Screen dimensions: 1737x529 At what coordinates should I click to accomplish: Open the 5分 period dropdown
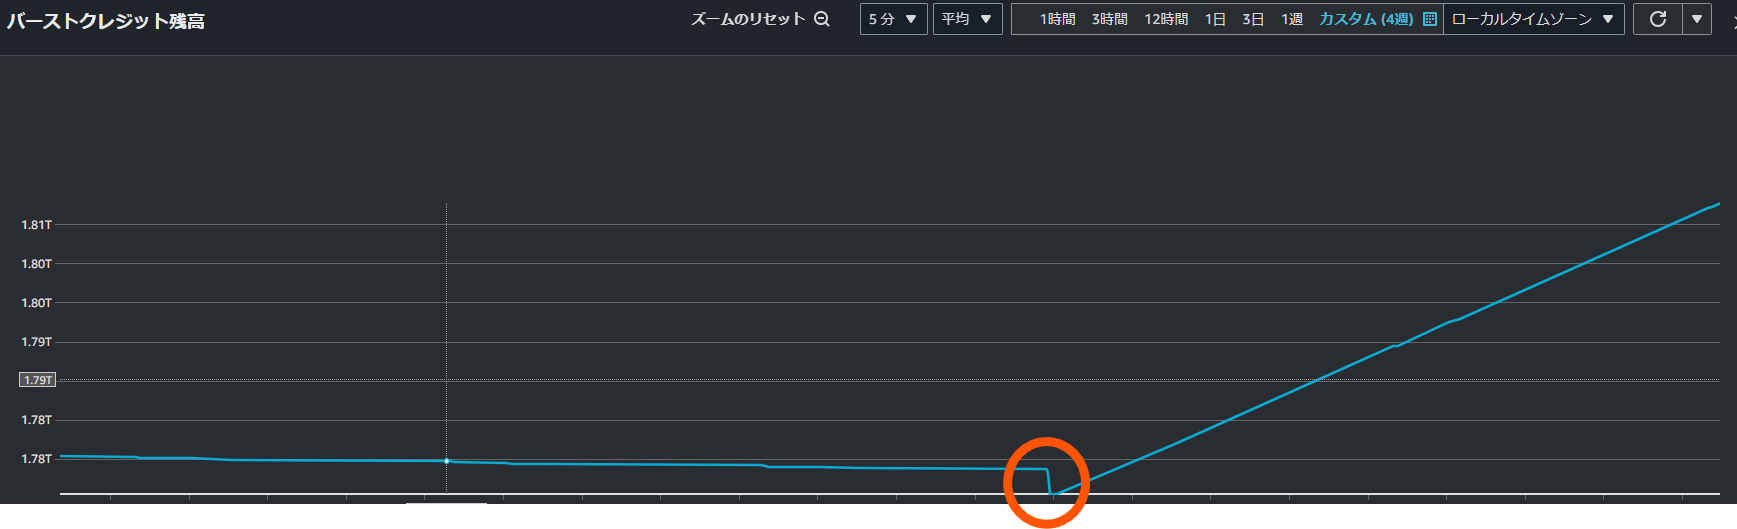(x=894, y=19)
